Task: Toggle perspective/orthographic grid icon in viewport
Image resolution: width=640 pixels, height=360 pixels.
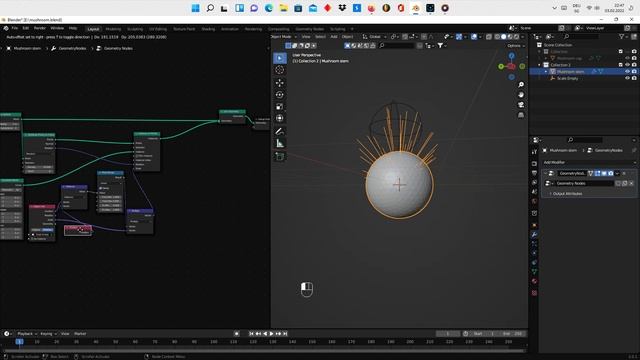Action: click(x=521, y=115)
